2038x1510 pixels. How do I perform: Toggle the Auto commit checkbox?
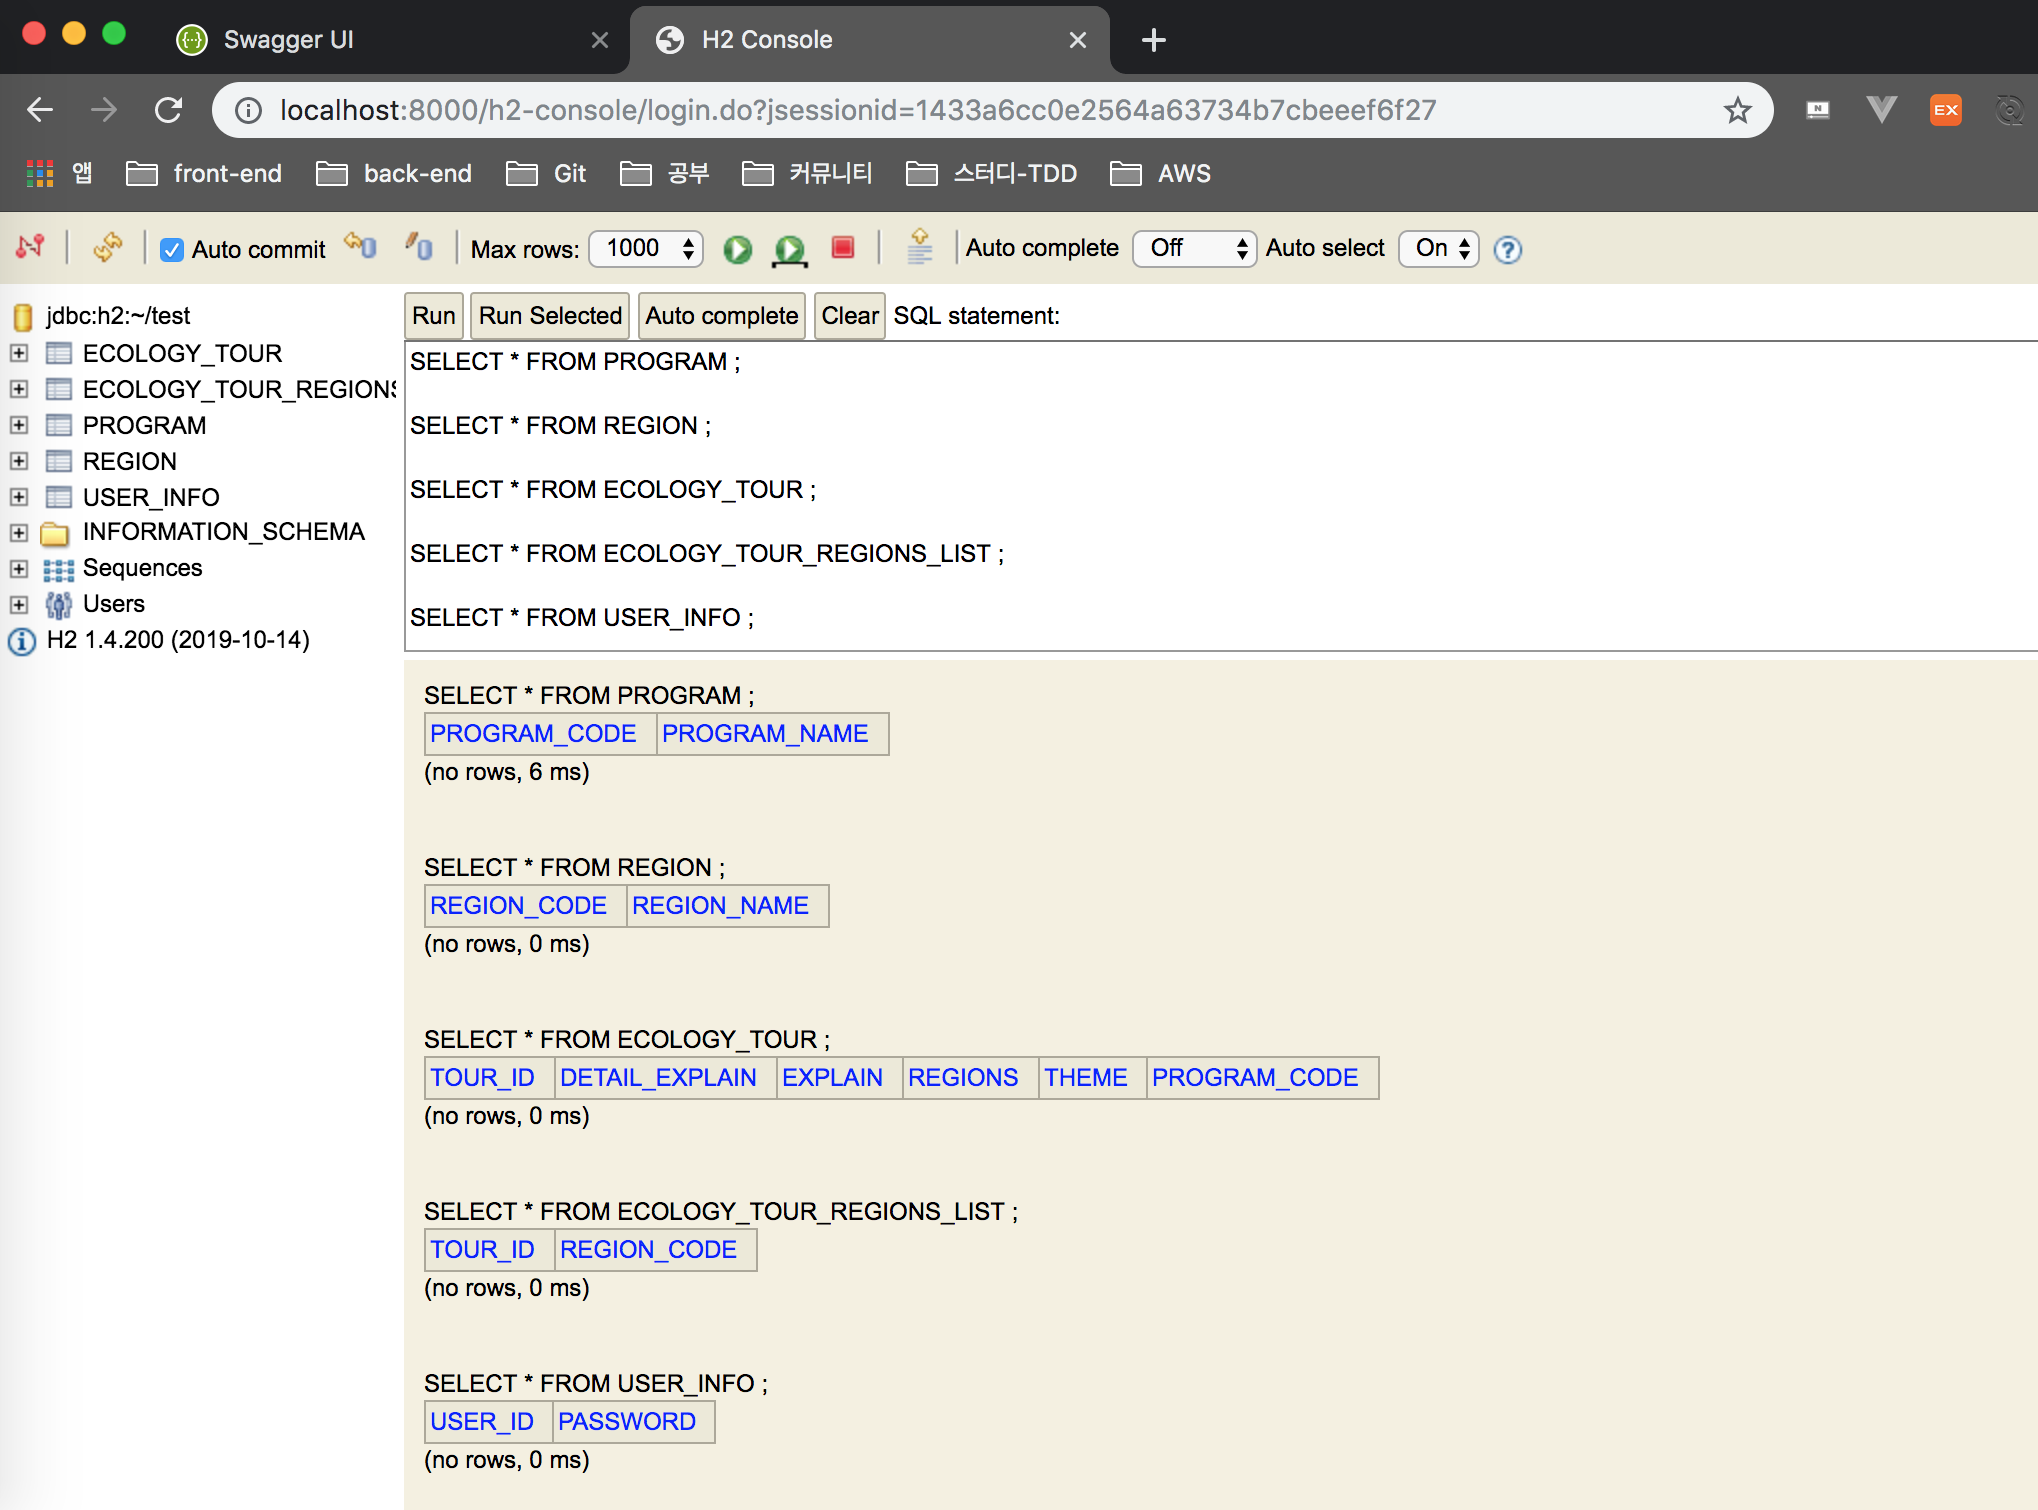coord(172,250)
